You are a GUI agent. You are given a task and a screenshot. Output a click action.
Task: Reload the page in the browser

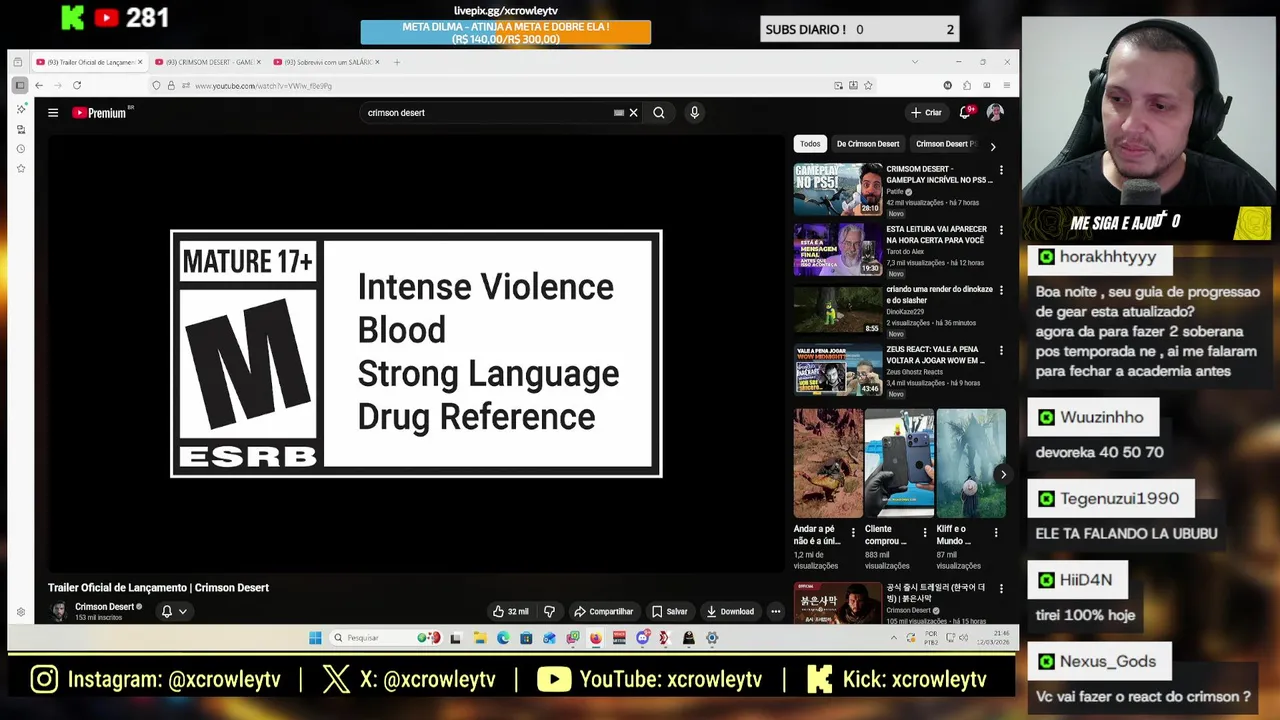point(77,86)
